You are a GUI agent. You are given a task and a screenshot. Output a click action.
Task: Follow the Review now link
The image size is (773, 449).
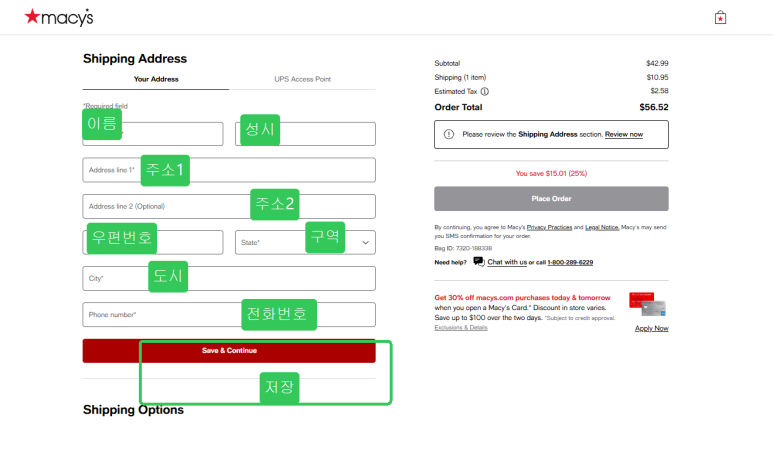pos(624,134)
